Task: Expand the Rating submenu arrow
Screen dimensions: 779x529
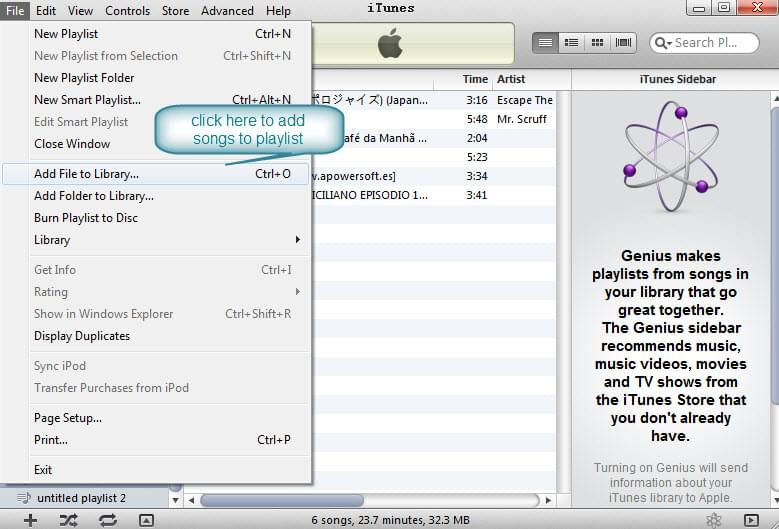Action: [298, 292]
